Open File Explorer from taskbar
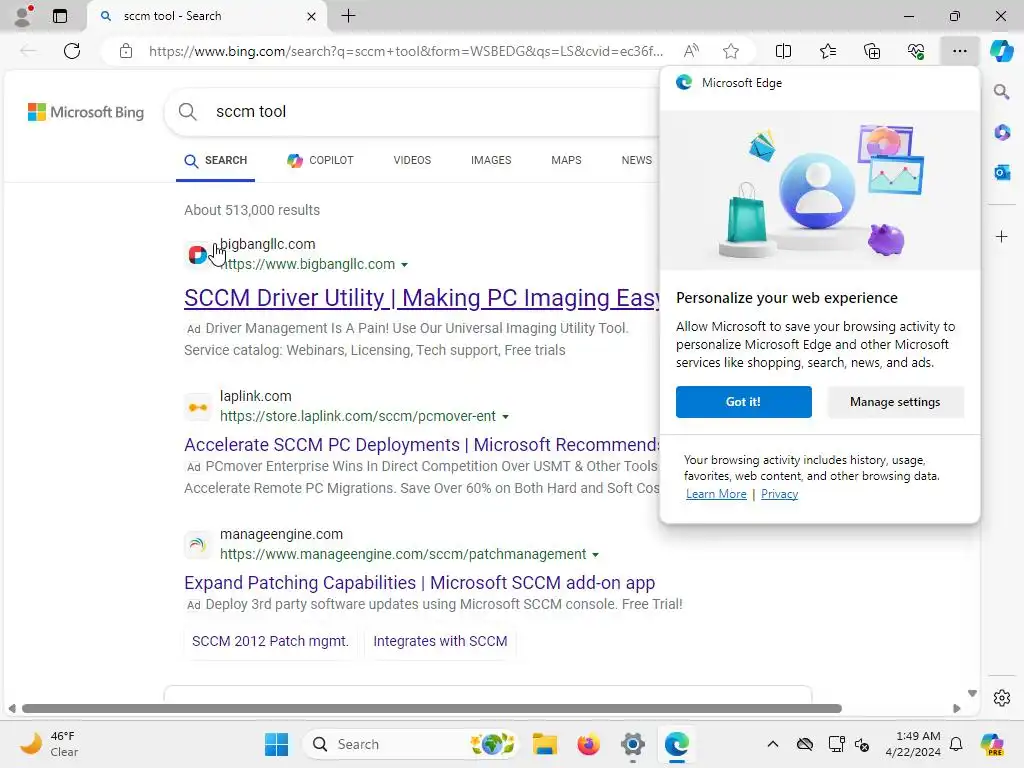Viewport: 1024px width, 768px height. tap(544, 744)
